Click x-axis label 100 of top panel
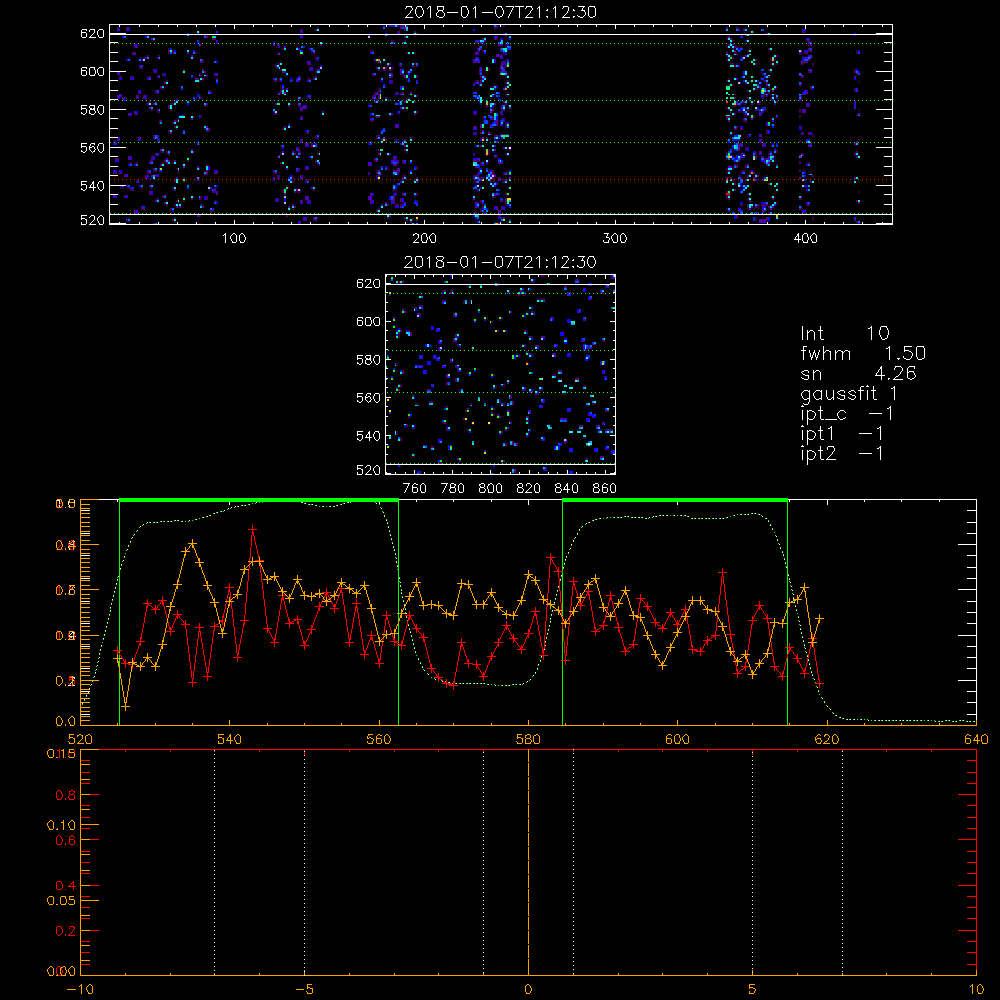1000x1000 pixels. coord(234,239)
